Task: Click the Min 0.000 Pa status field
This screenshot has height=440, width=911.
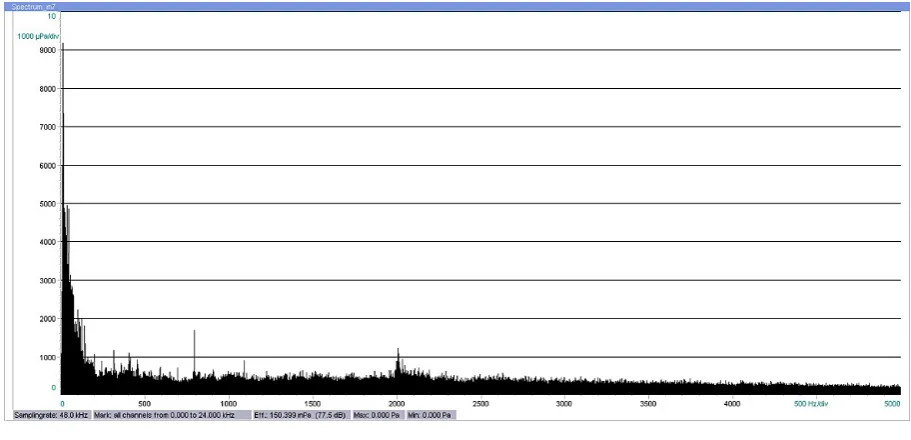Action: click(x=431, y=416)
